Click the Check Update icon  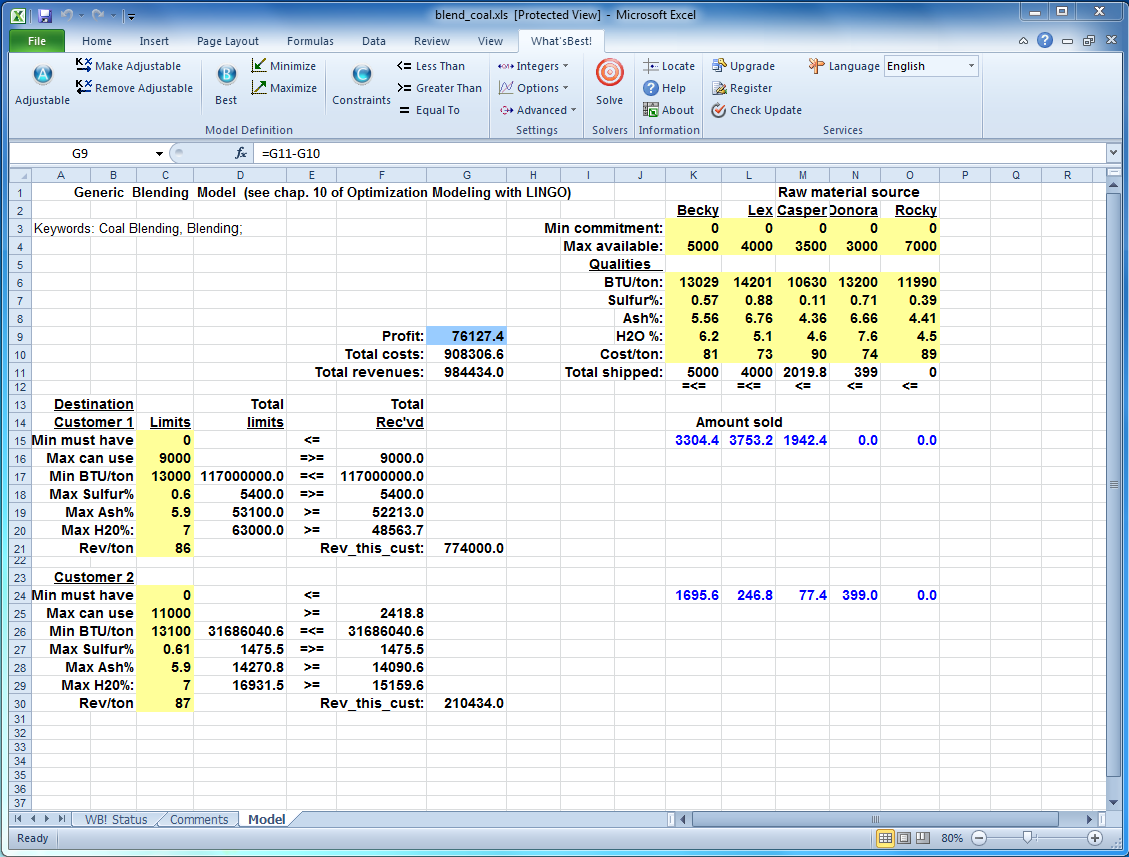(719, 110)
